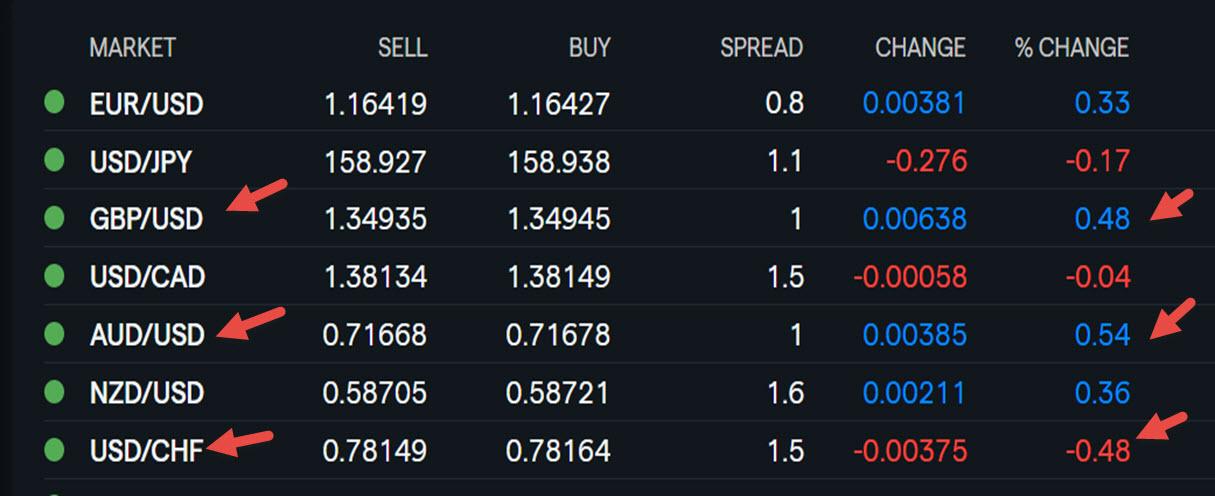This screenshot has width=1215, height=496.
Task: Click the green status dot beside NZD/USD
Action: [x=54, y=391]
